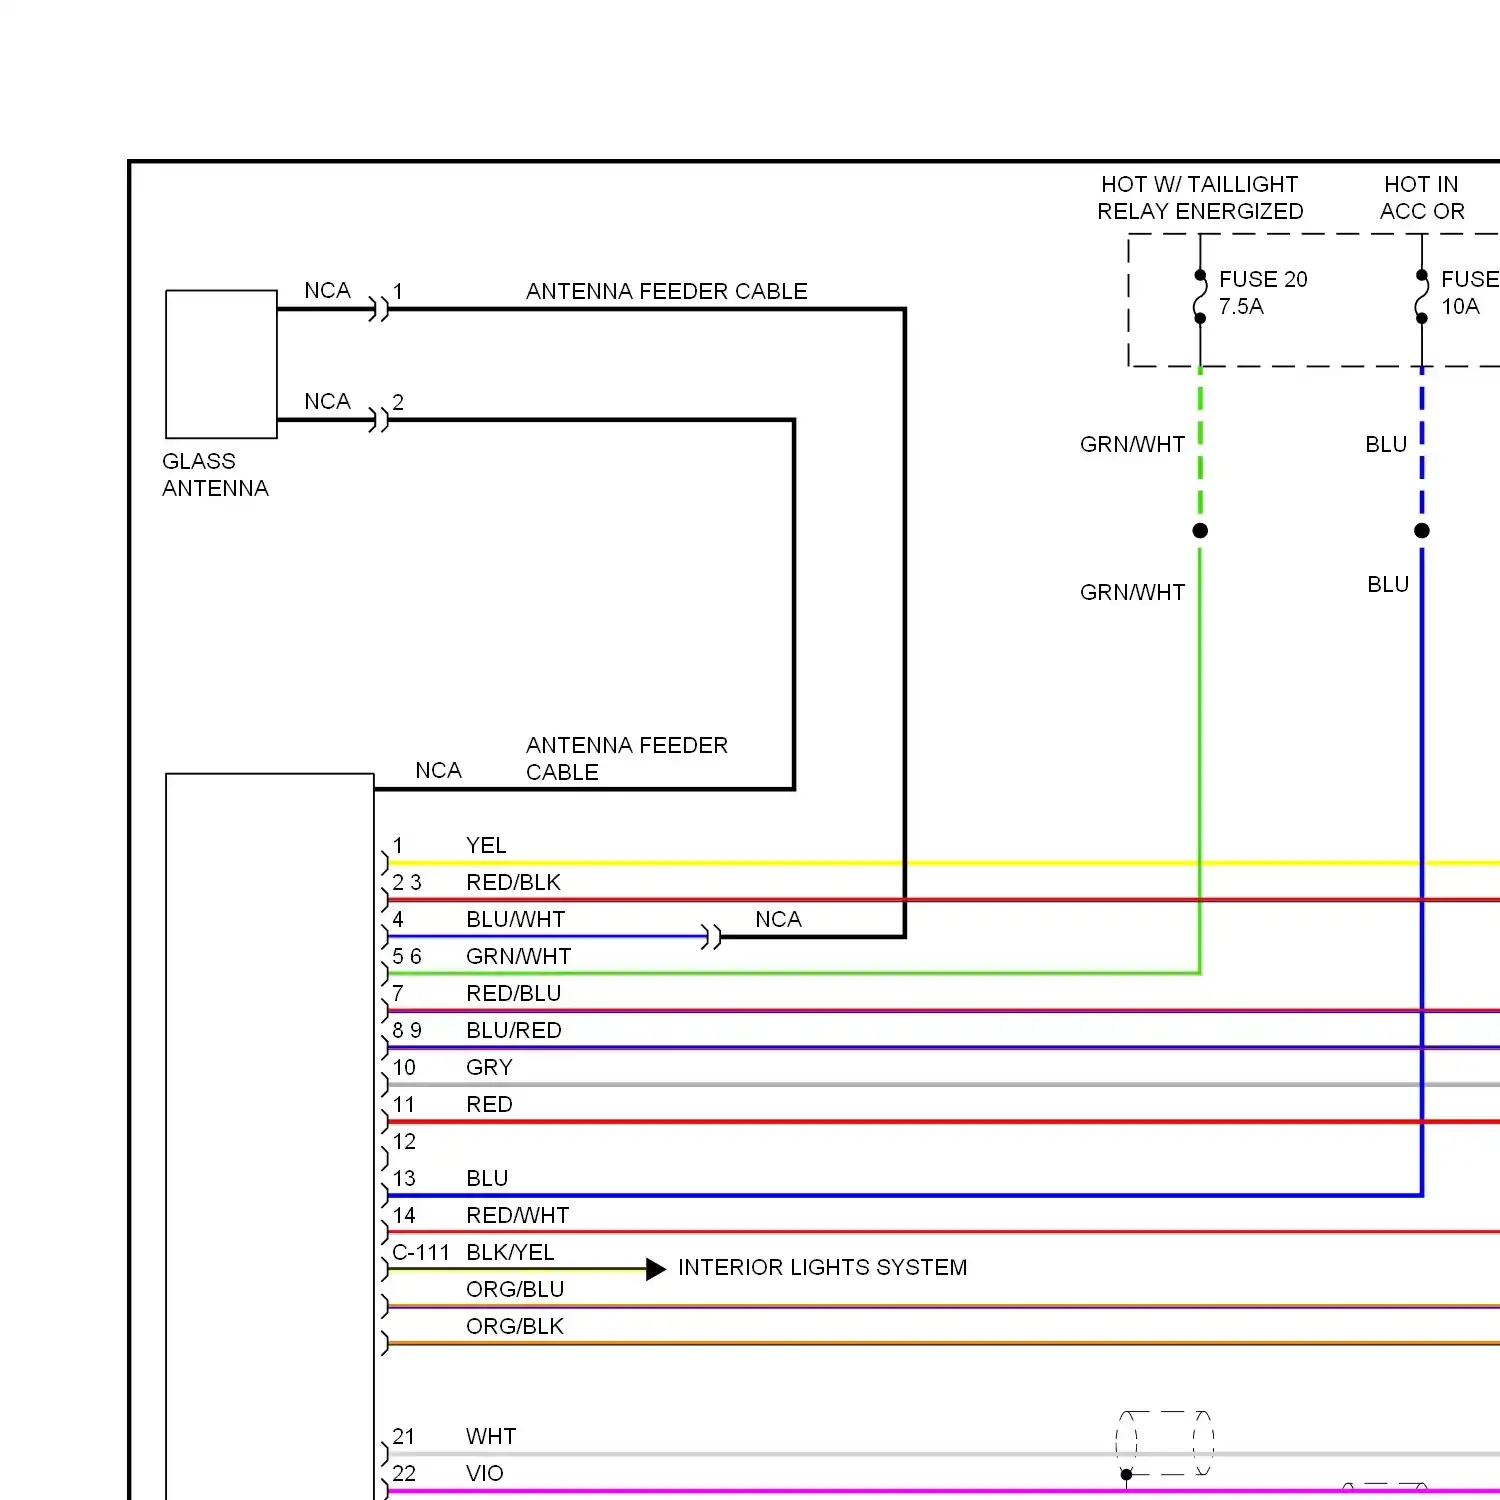This screenshot has height=1500, width=1500.
Task: Select the RED/WHT wire label
Action: [517, 1215]
